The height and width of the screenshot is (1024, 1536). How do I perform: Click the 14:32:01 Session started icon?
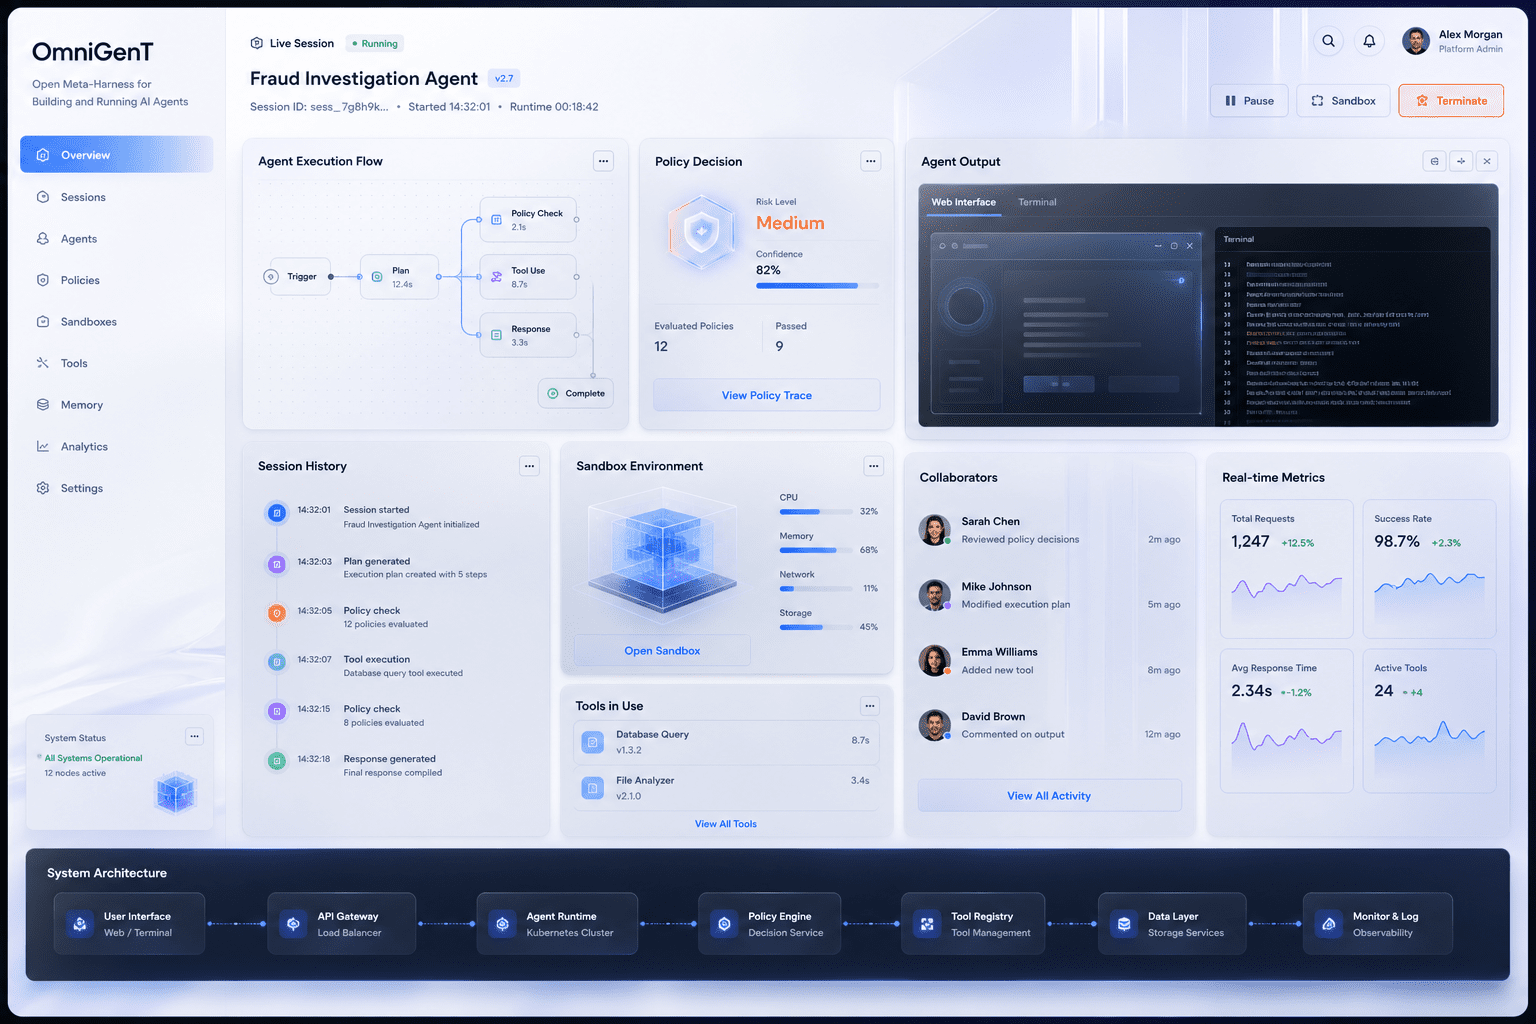tap(277, 513)
